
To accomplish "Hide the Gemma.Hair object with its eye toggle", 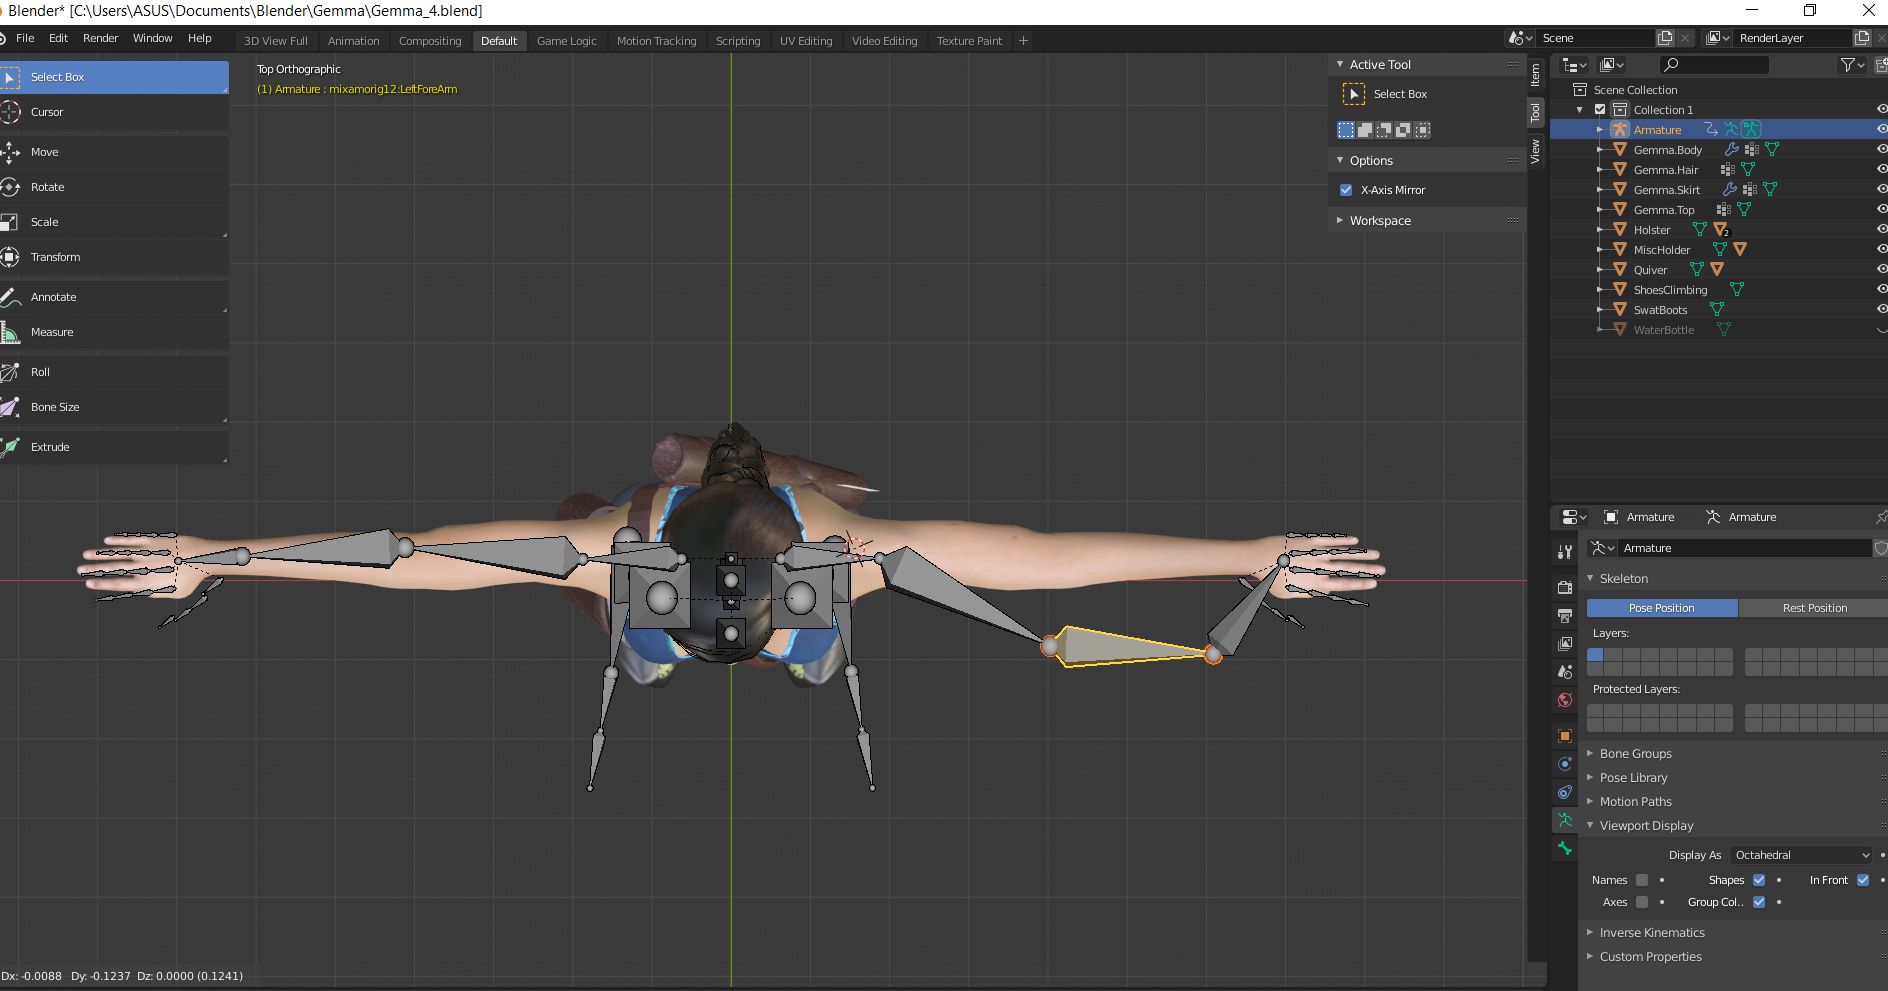I will tap(1882, 169).
